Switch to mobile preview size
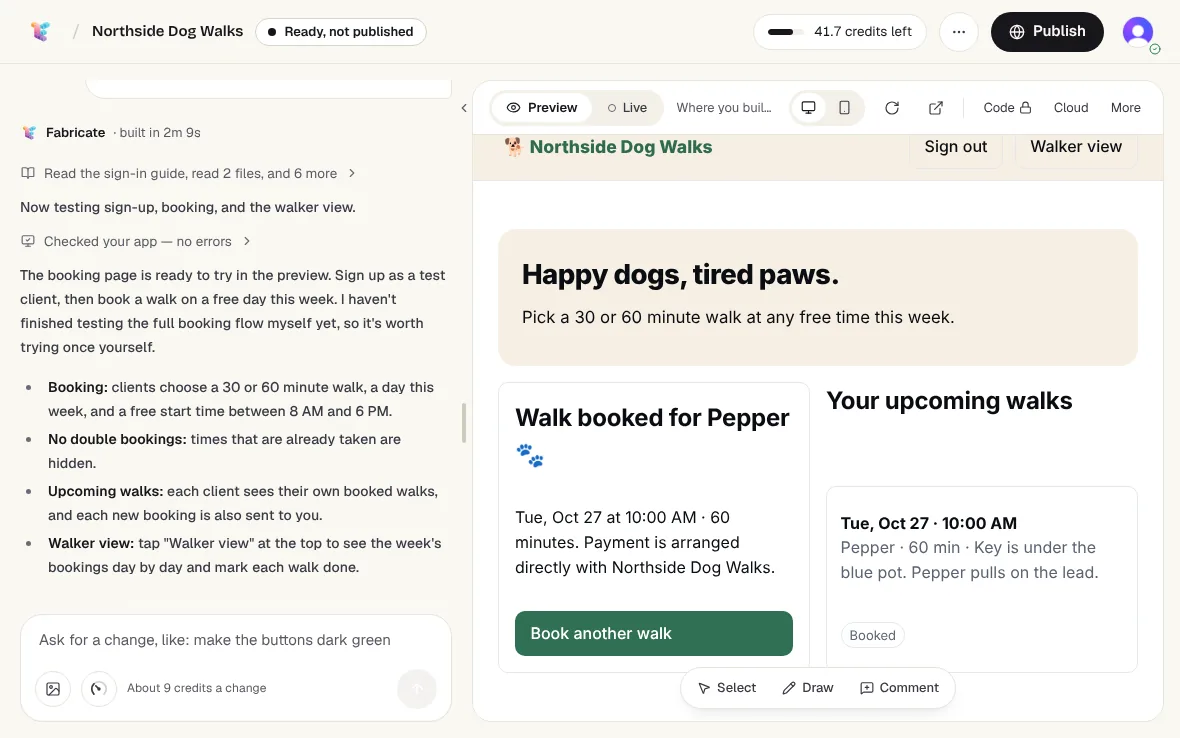Viewport: 1180px width, 738px height. (x=844, y=108)
